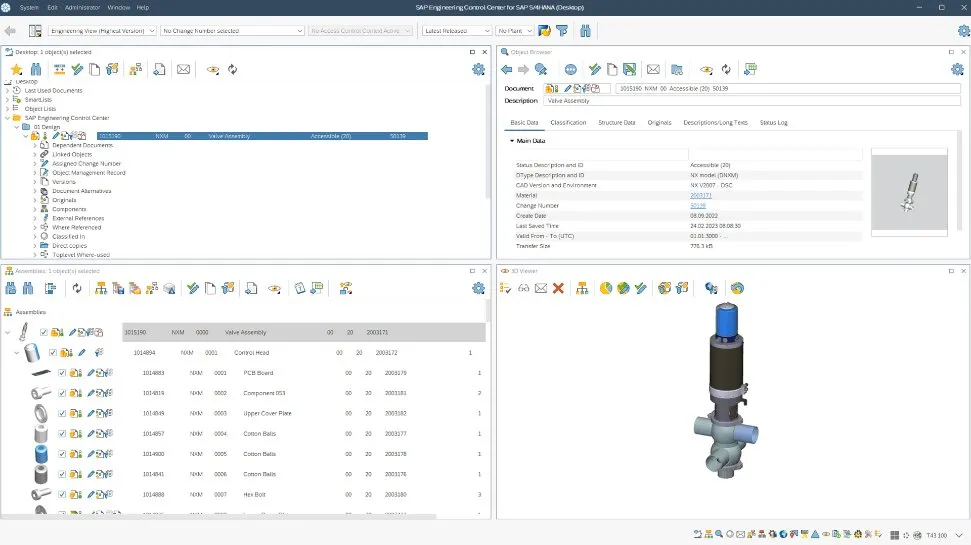Viewport: 971px width, 545px height.
Task: Click the favorites star icon in Desktop panel
Action: coord(16,69)
